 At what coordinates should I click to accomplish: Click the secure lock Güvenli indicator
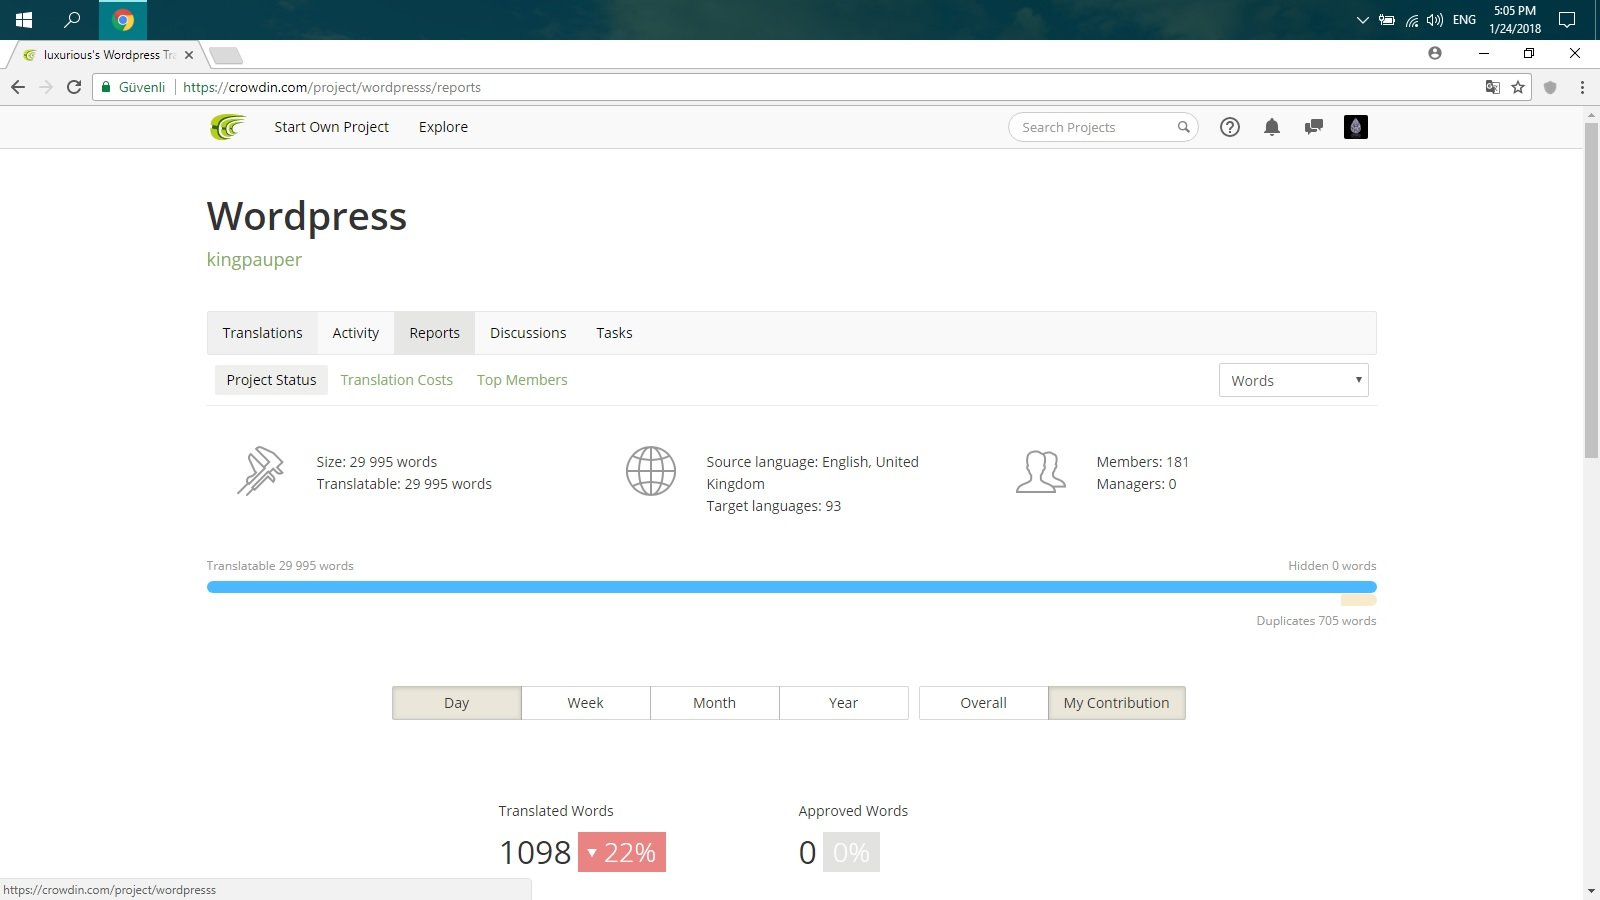point(134,87)
